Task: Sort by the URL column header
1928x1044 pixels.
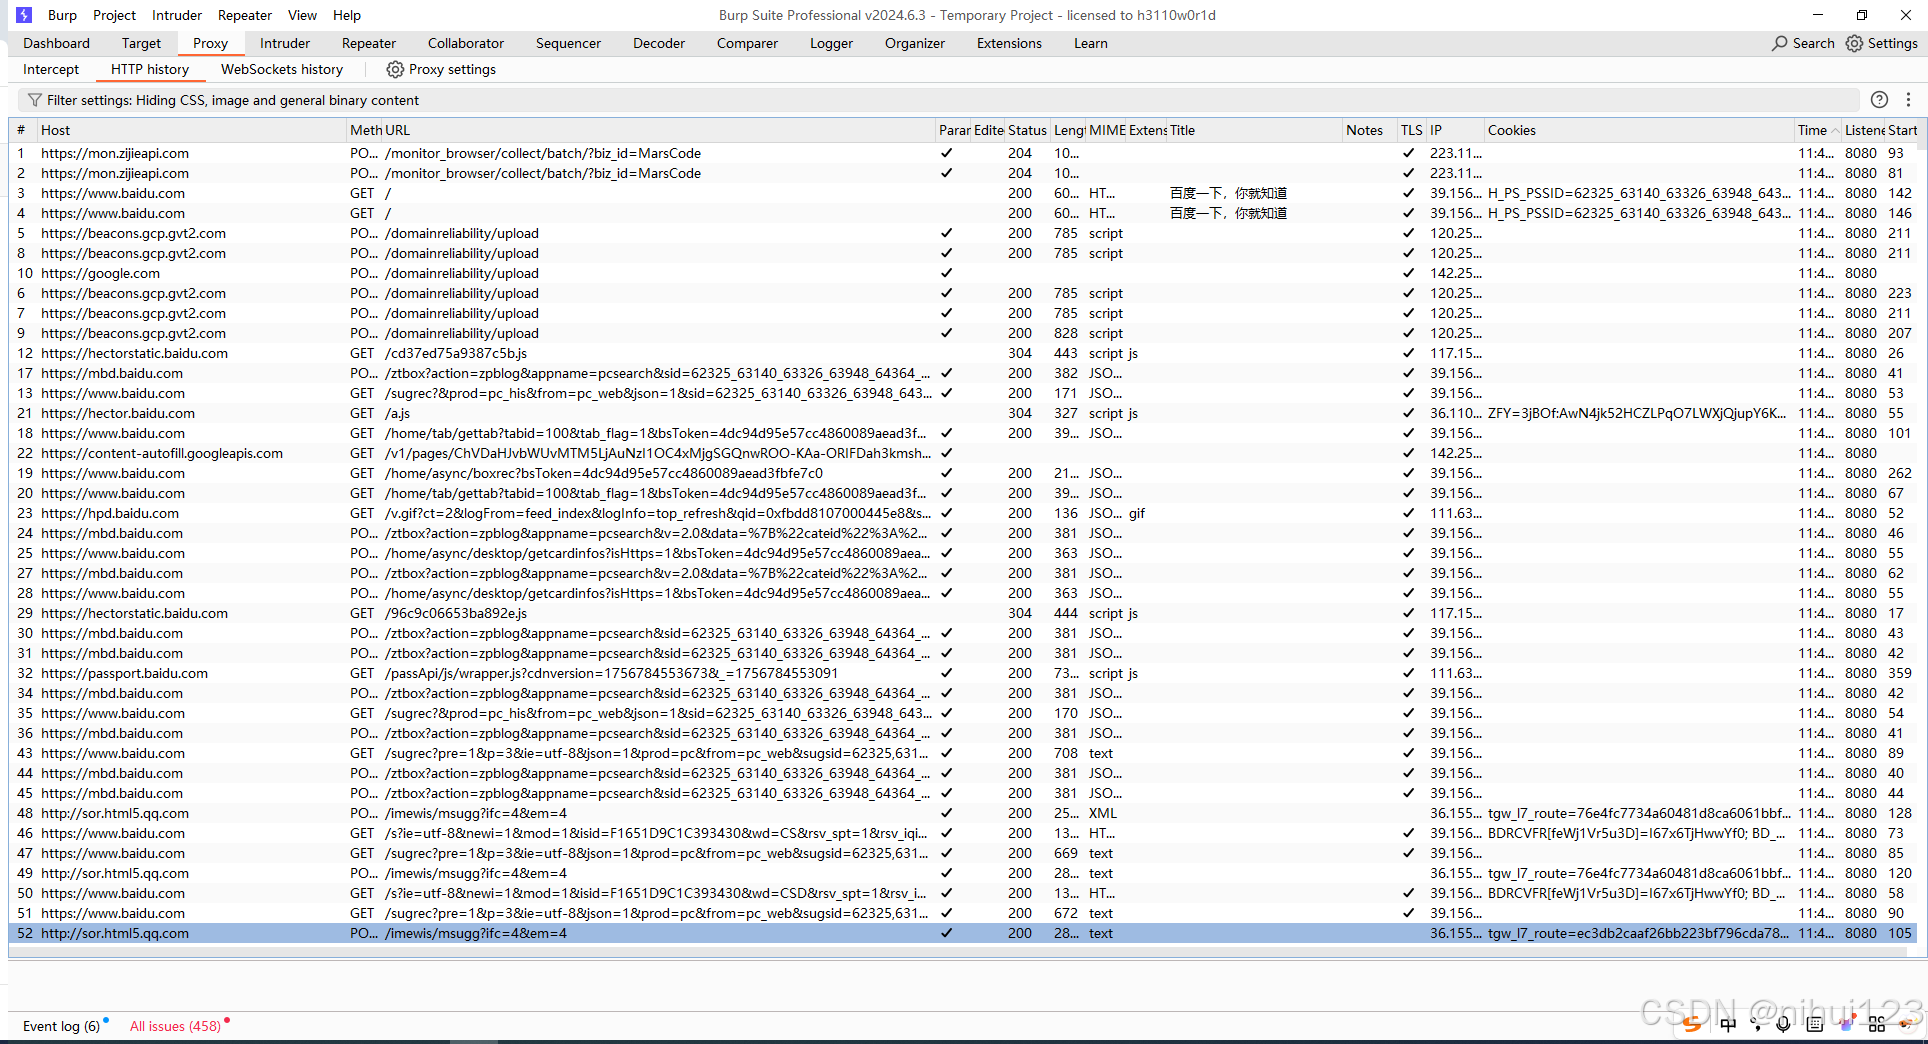Action: coord(658,130)
